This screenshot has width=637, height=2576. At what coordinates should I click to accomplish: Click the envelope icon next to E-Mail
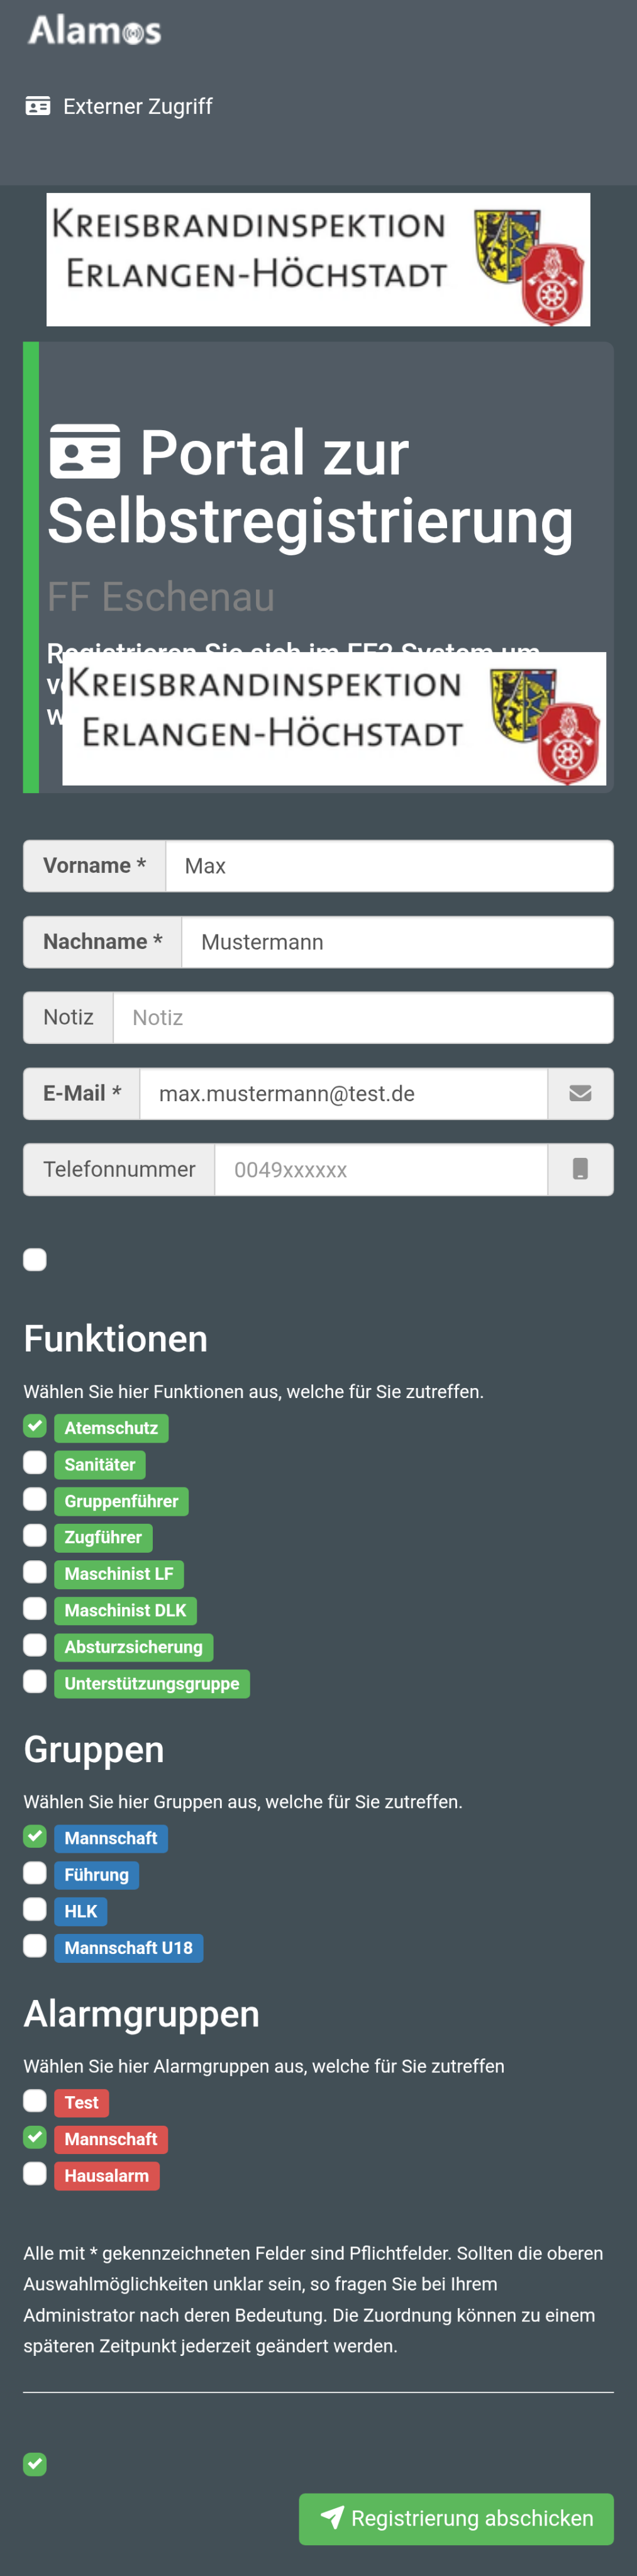580,1093
